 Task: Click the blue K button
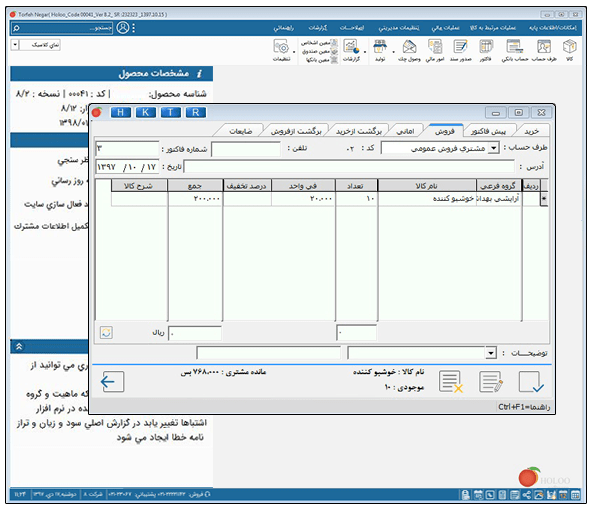point(145,113)
